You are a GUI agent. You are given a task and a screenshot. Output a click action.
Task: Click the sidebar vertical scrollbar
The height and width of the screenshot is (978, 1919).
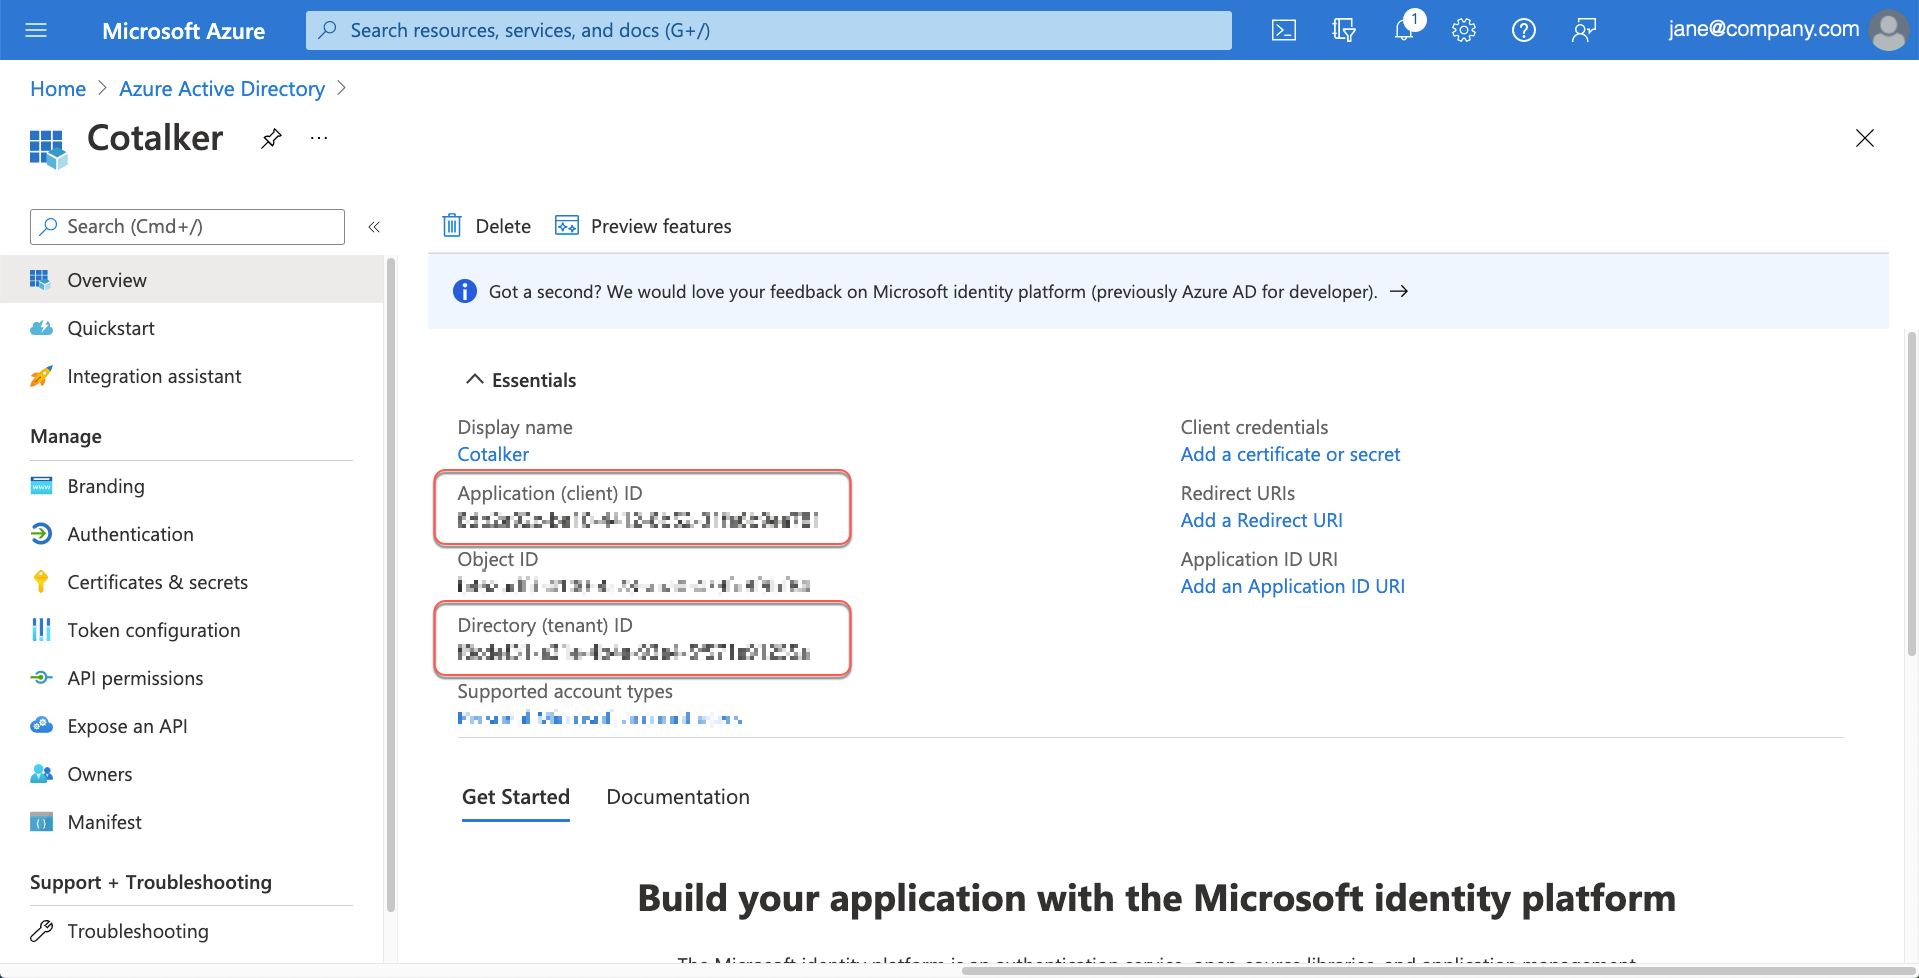[x=391, y=585]
